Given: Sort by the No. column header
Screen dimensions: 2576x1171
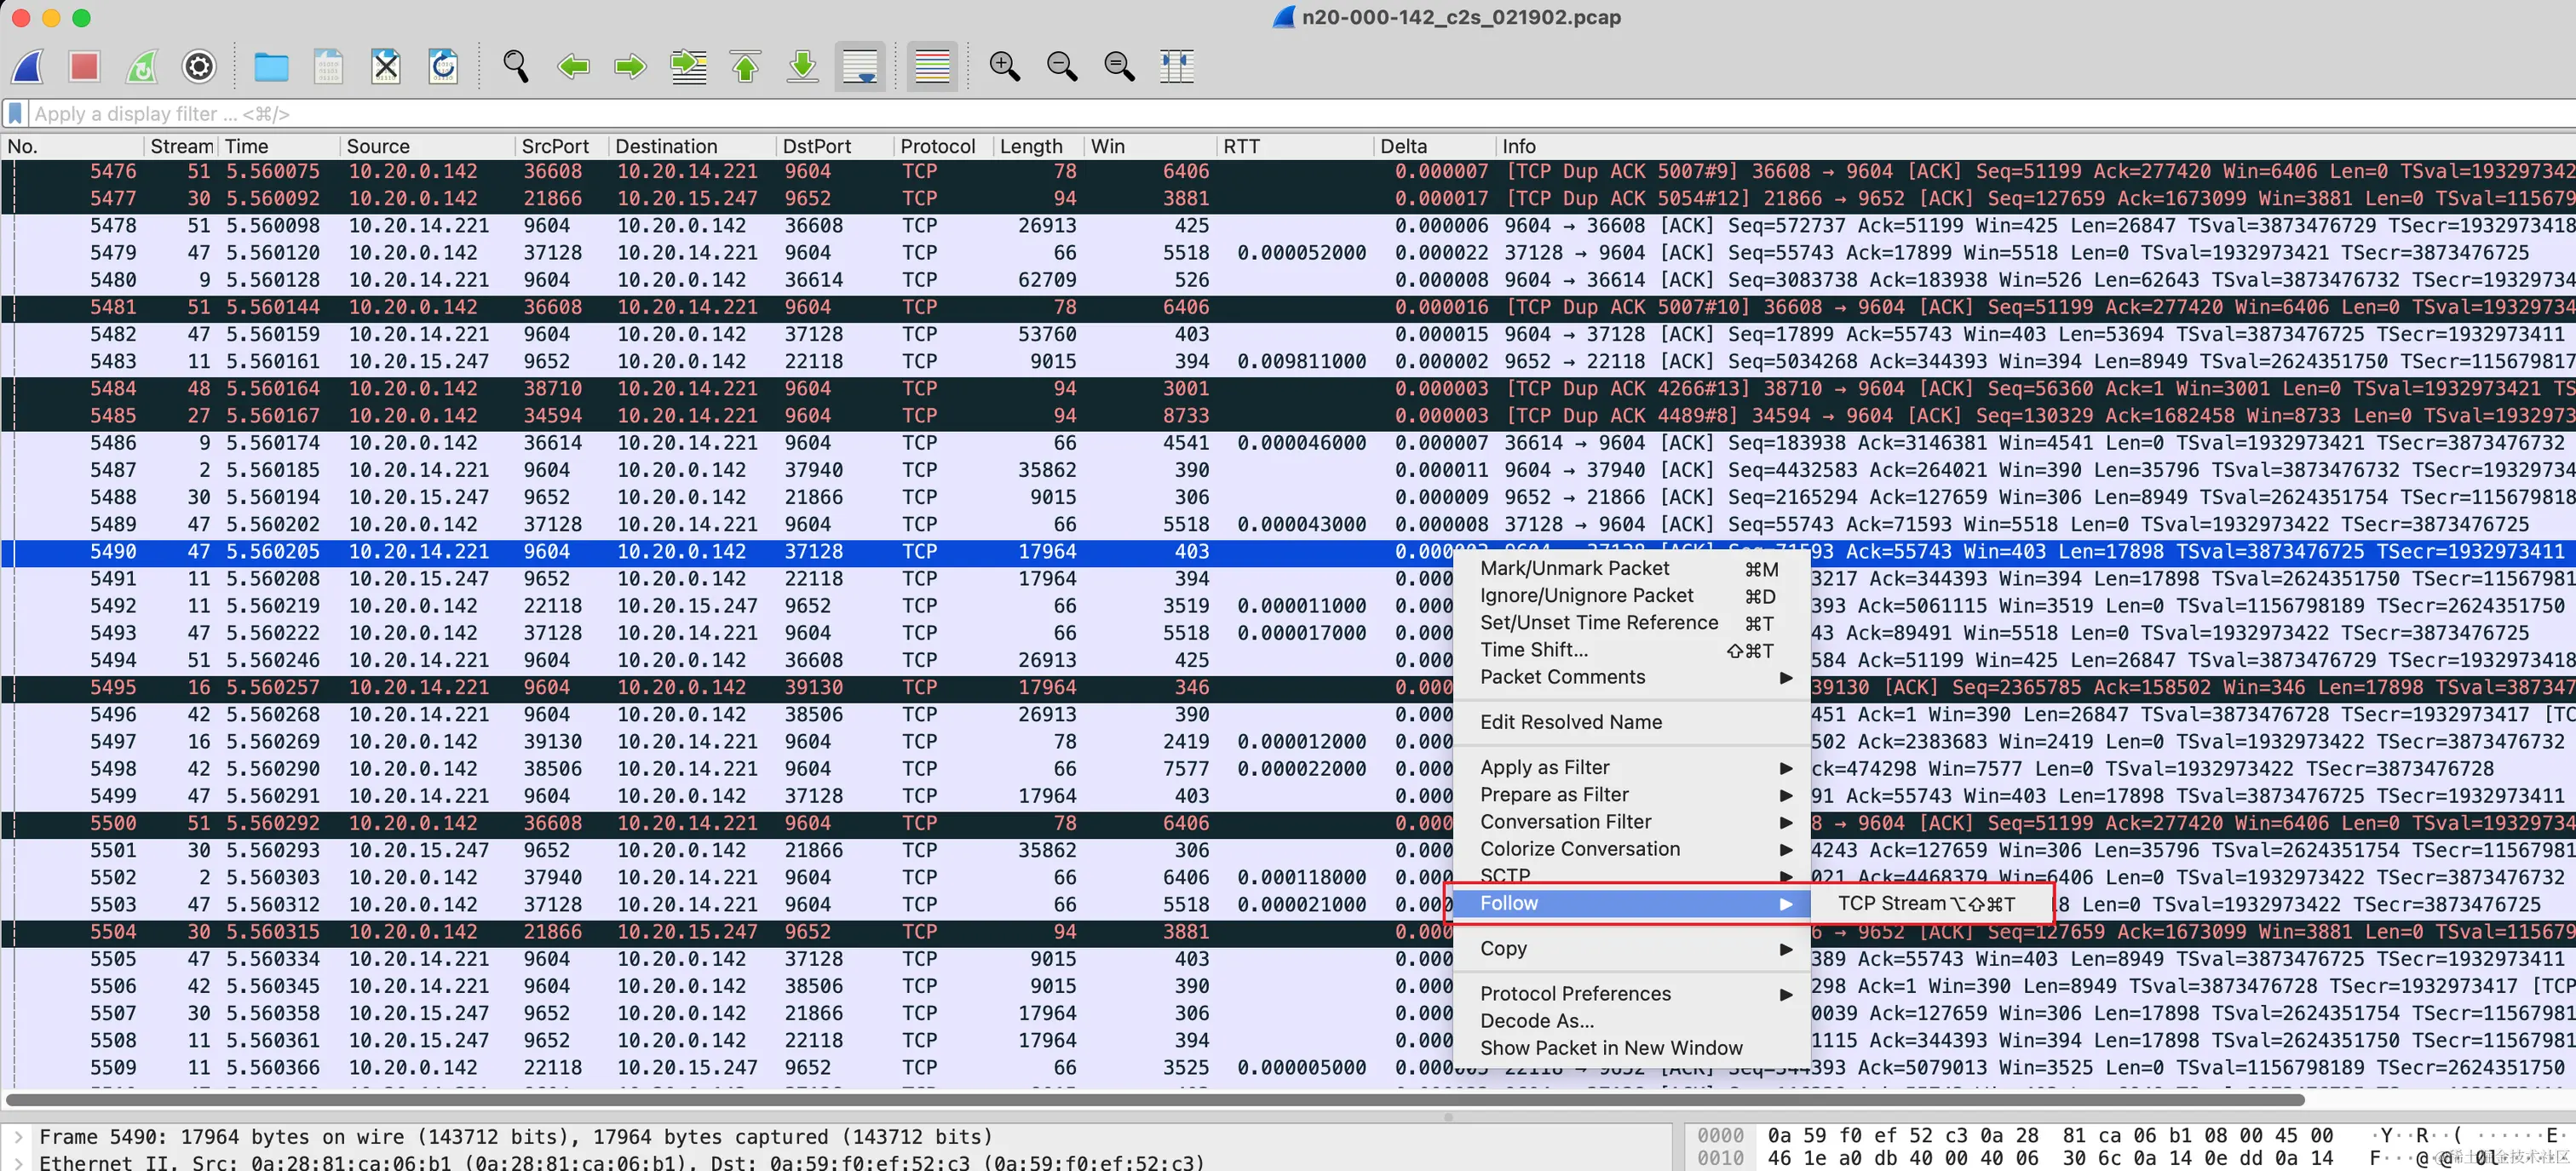Looking at the screenshot, I should click(72, 146).
